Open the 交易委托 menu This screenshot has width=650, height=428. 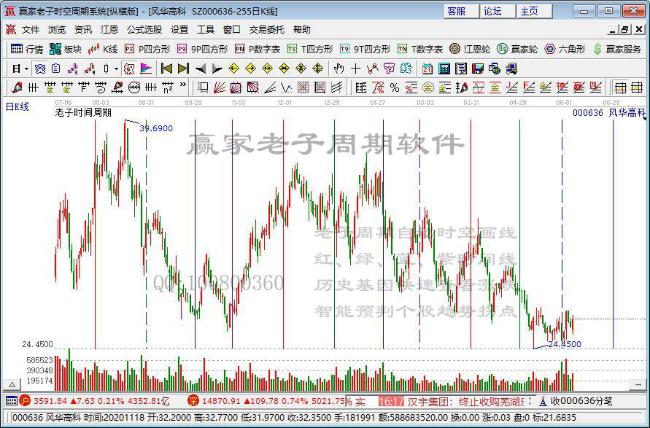tap(267, 30)
